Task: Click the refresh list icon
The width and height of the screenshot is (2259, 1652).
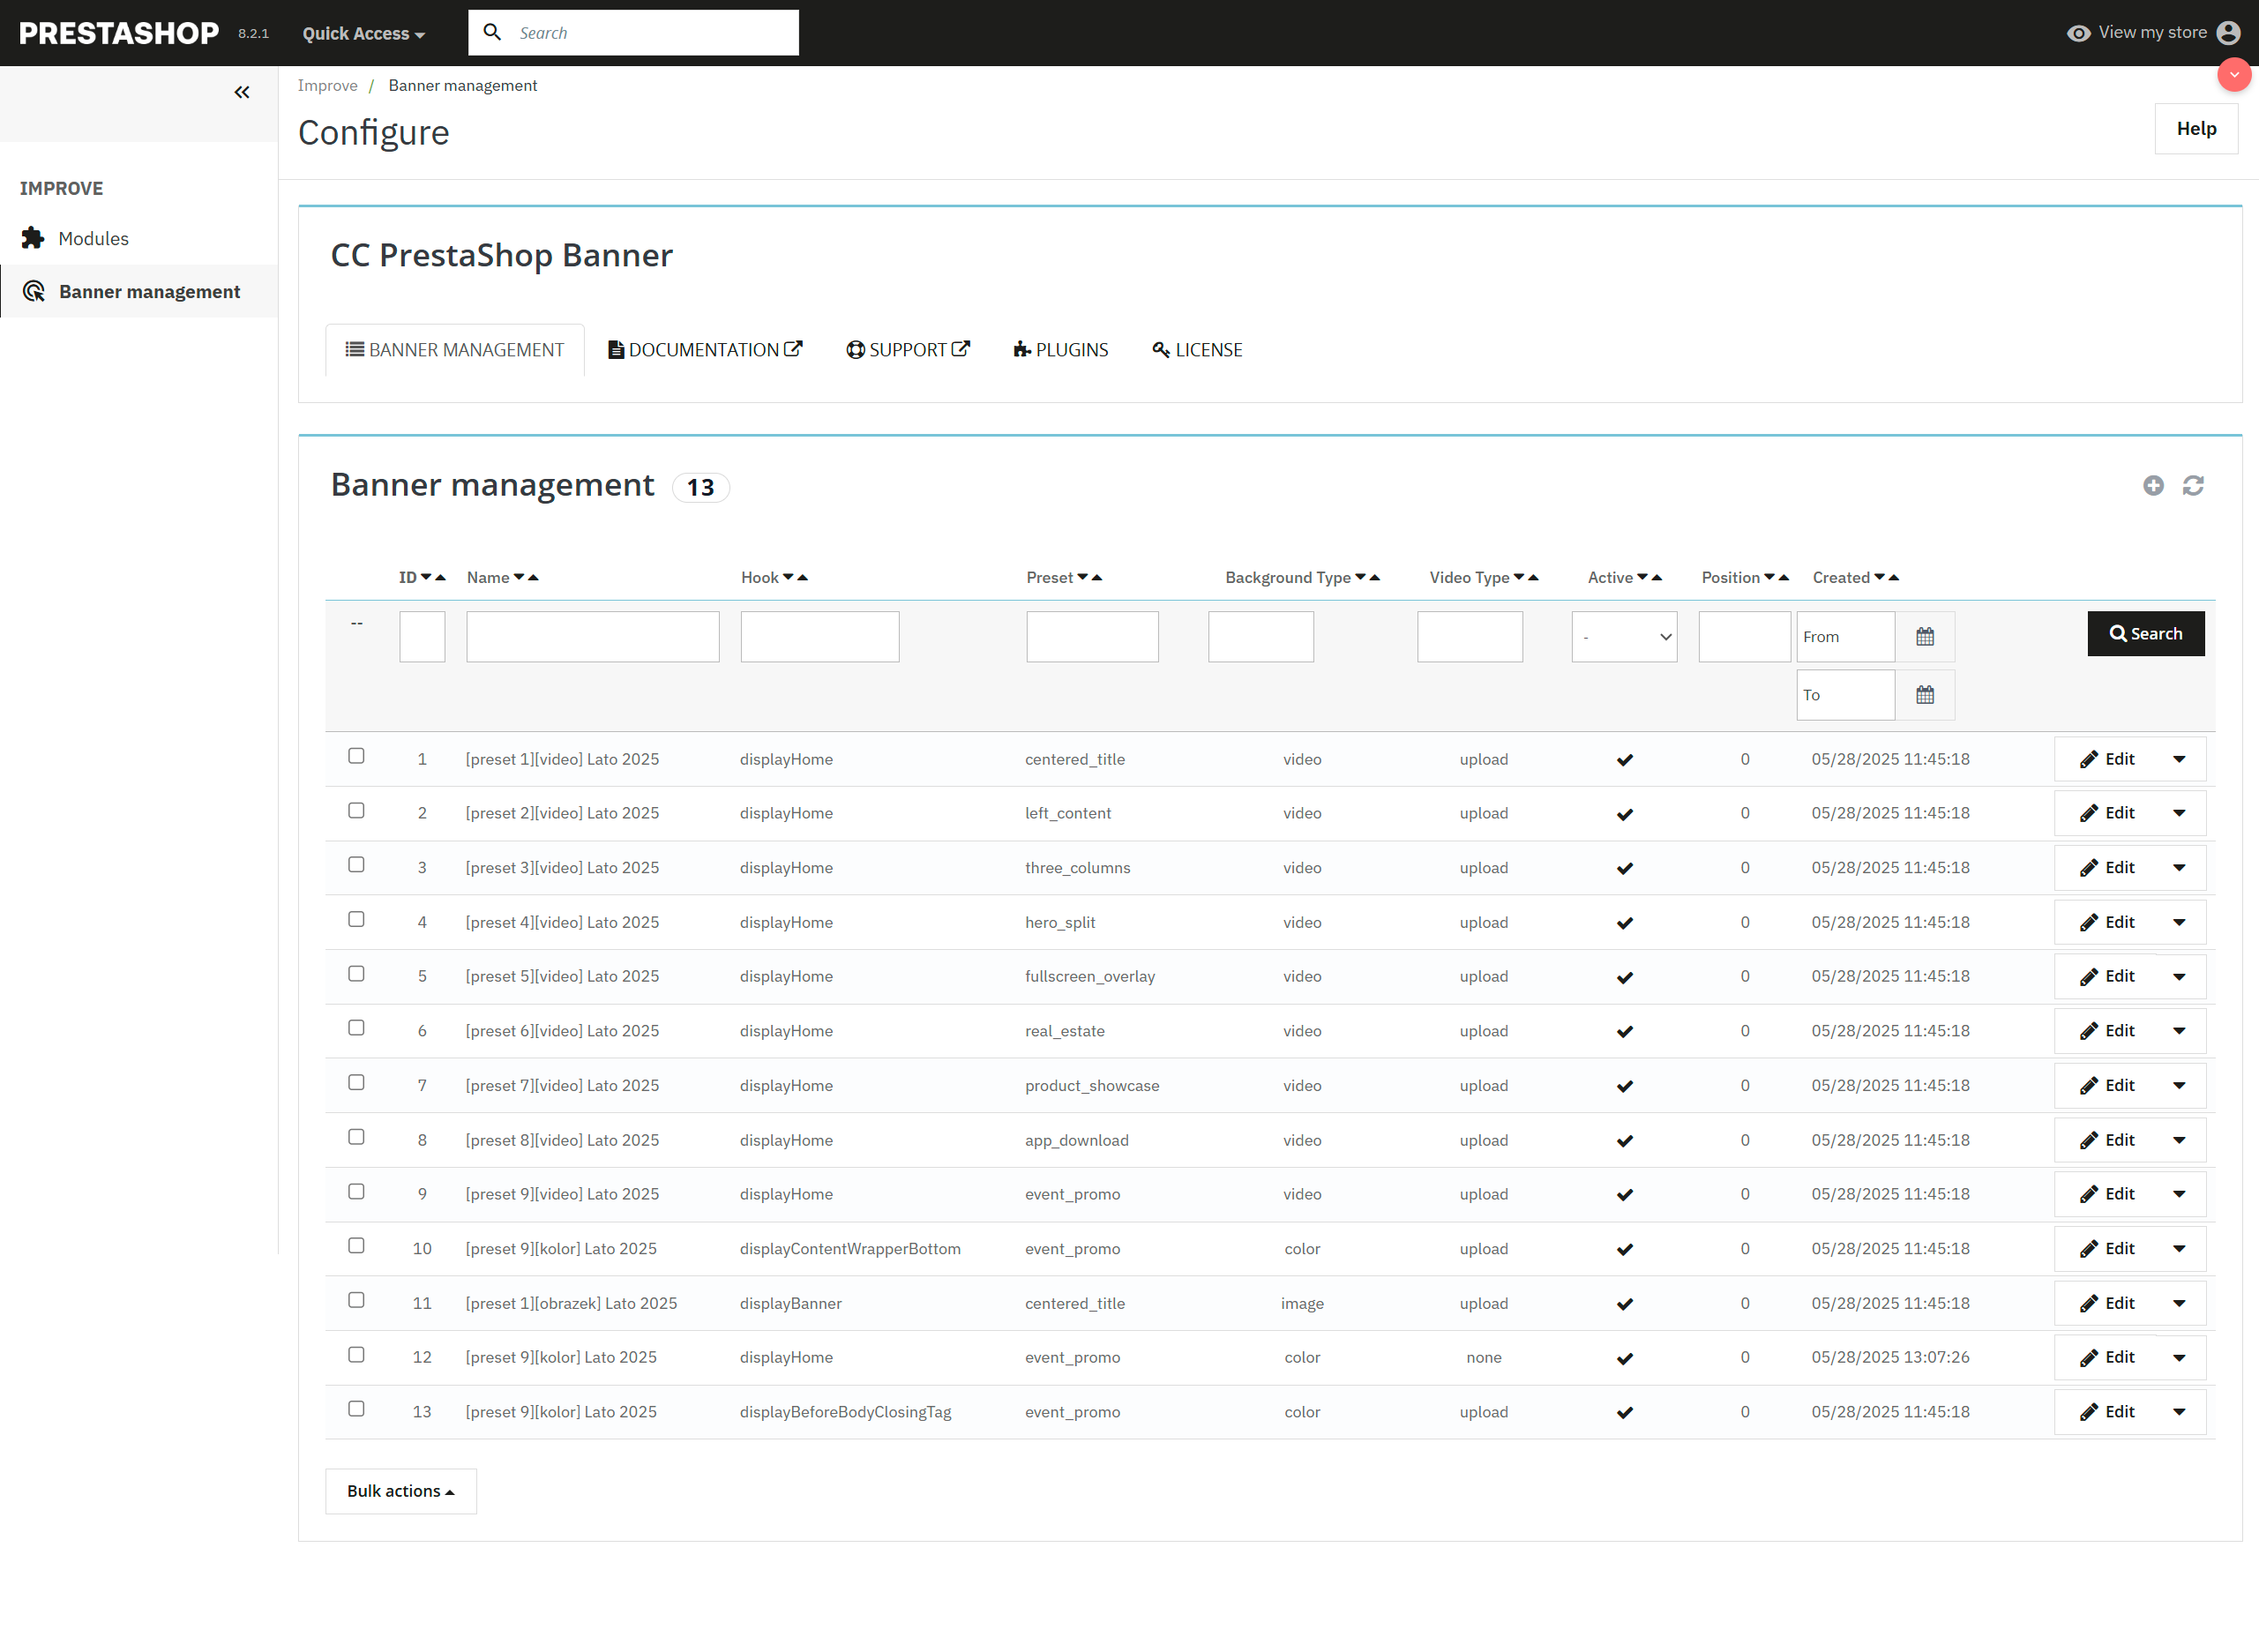Action: tap(2193, 485)
